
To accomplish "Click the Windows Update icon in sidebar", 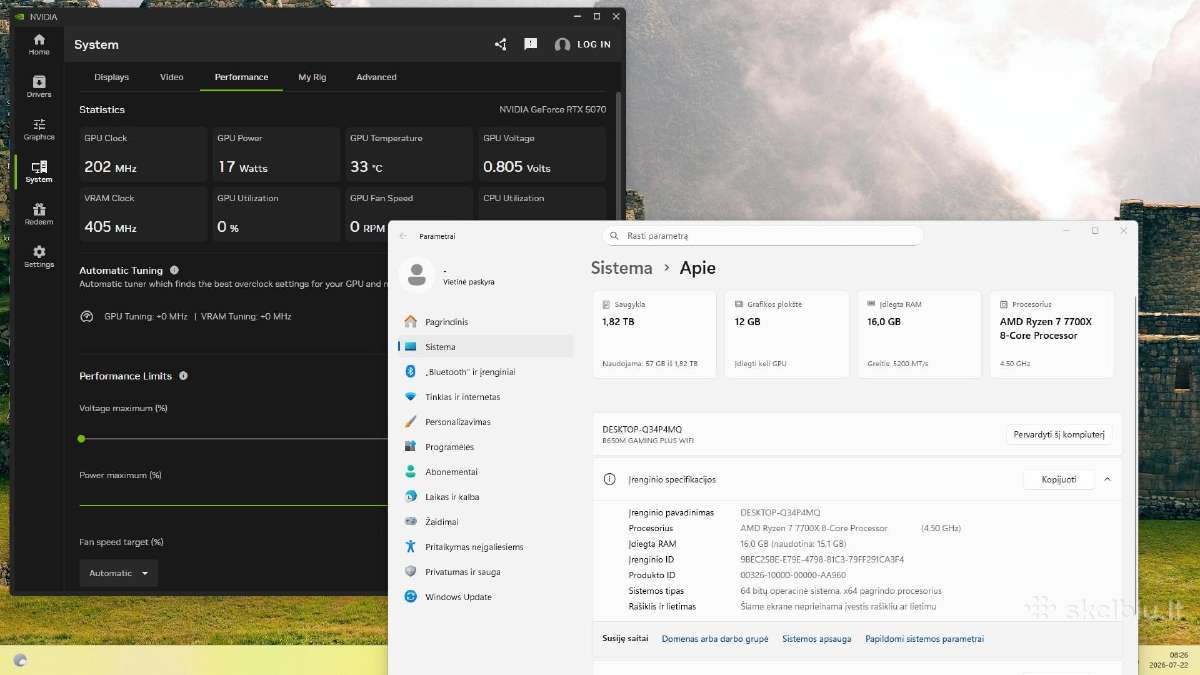I will (410, 597).
